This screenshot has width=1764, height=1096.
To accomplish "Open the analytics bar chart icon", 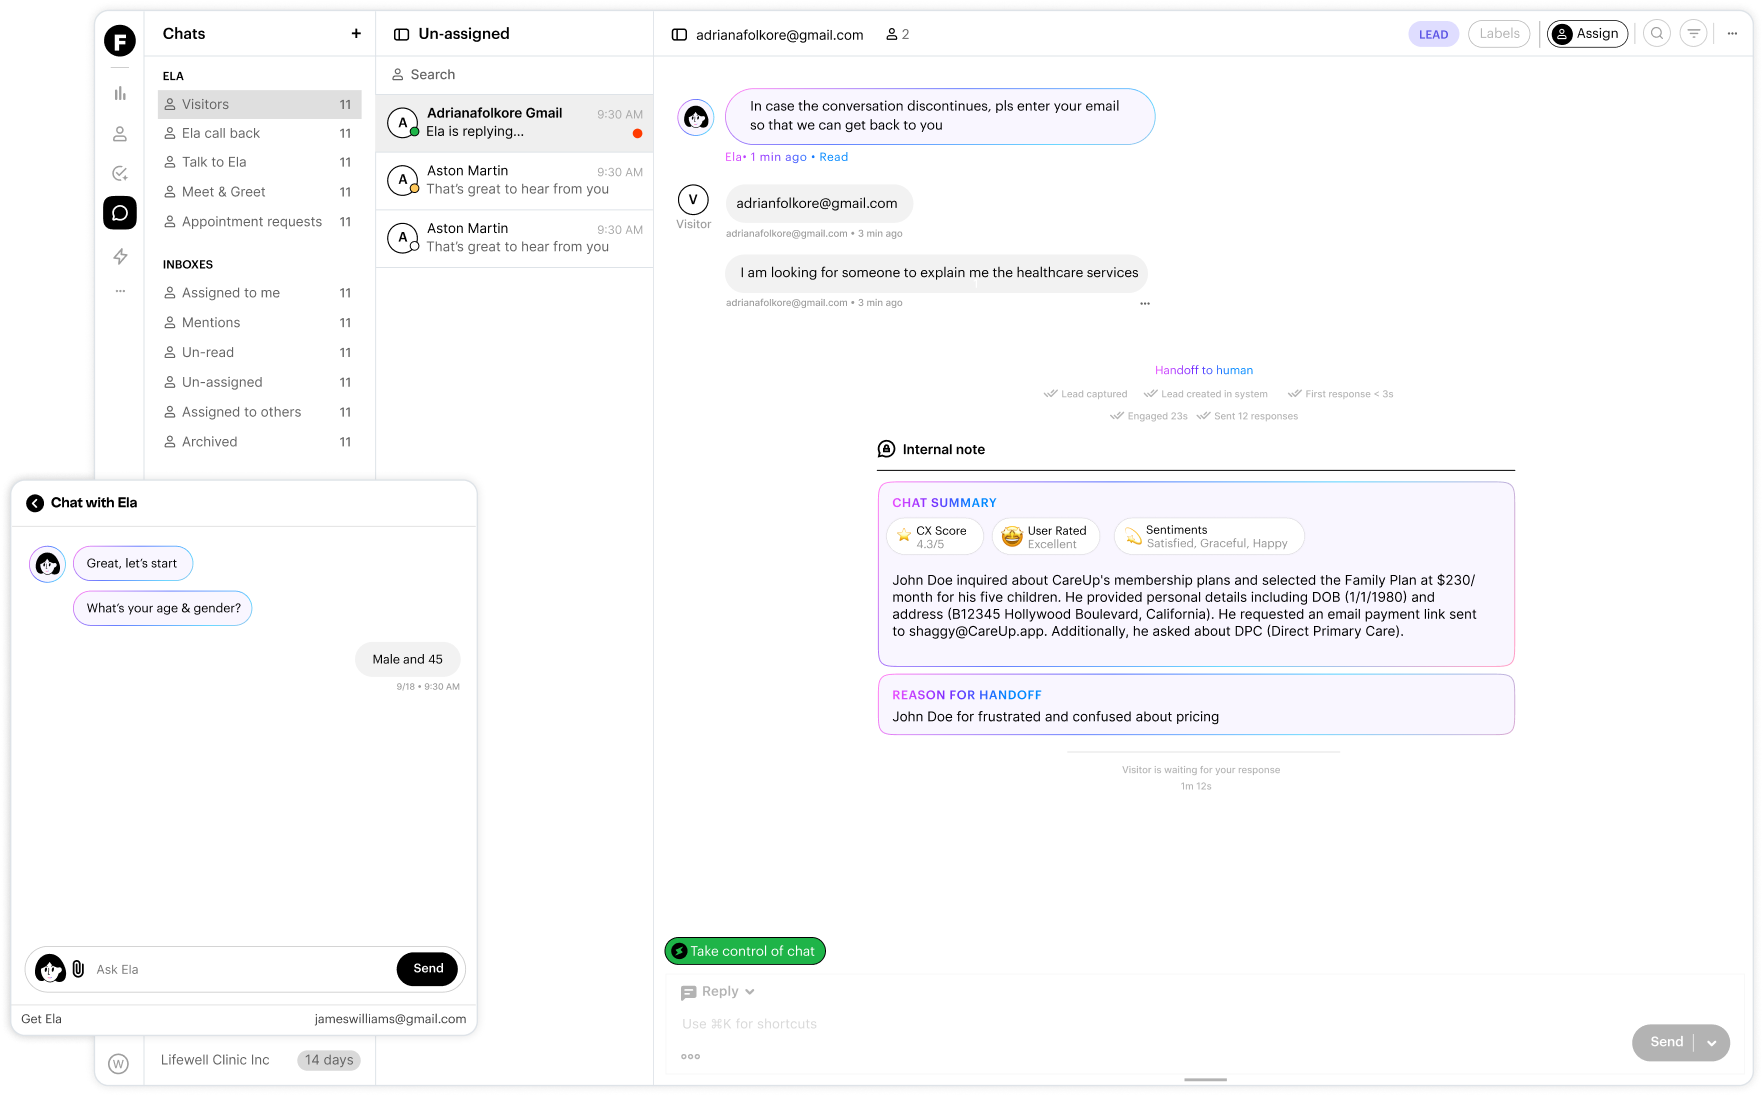I will [x=120, y=93].
